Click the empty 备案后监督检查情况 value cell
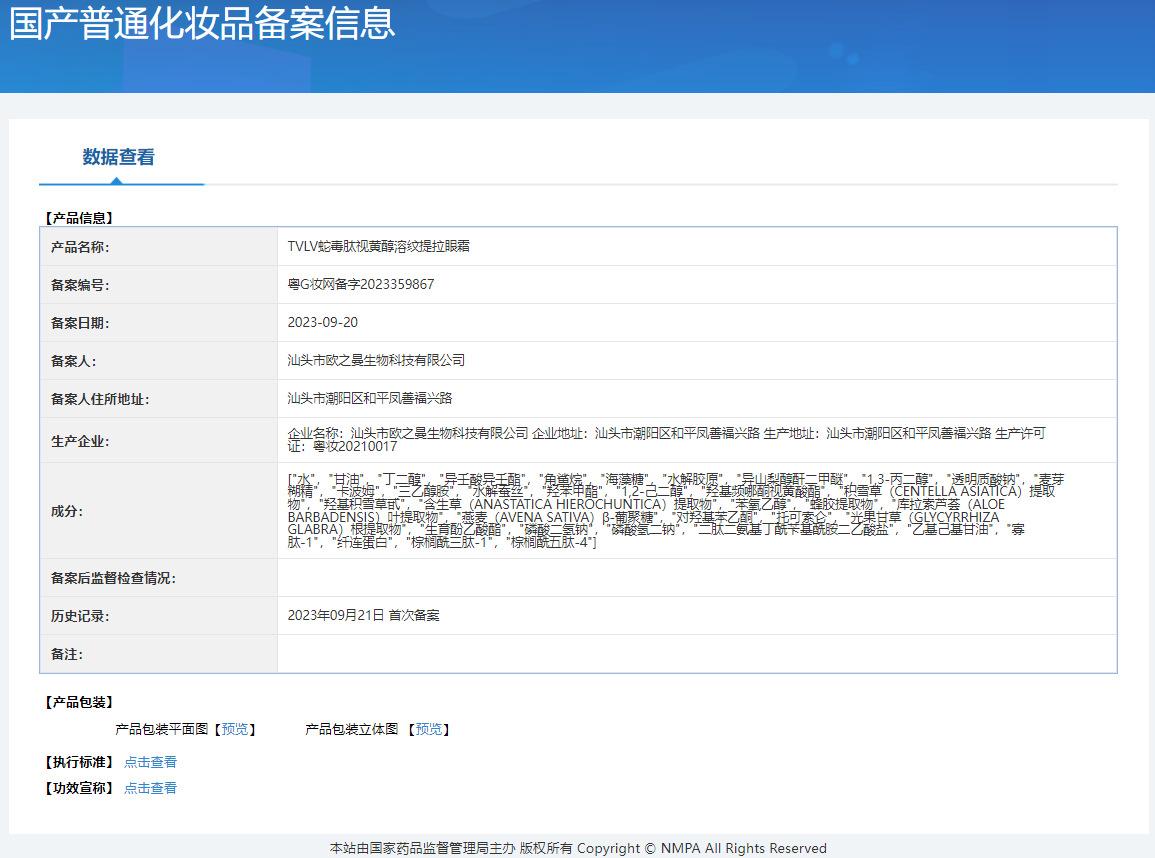The width and height of the screenshot is (1155, 858). [x=696, y=578]
